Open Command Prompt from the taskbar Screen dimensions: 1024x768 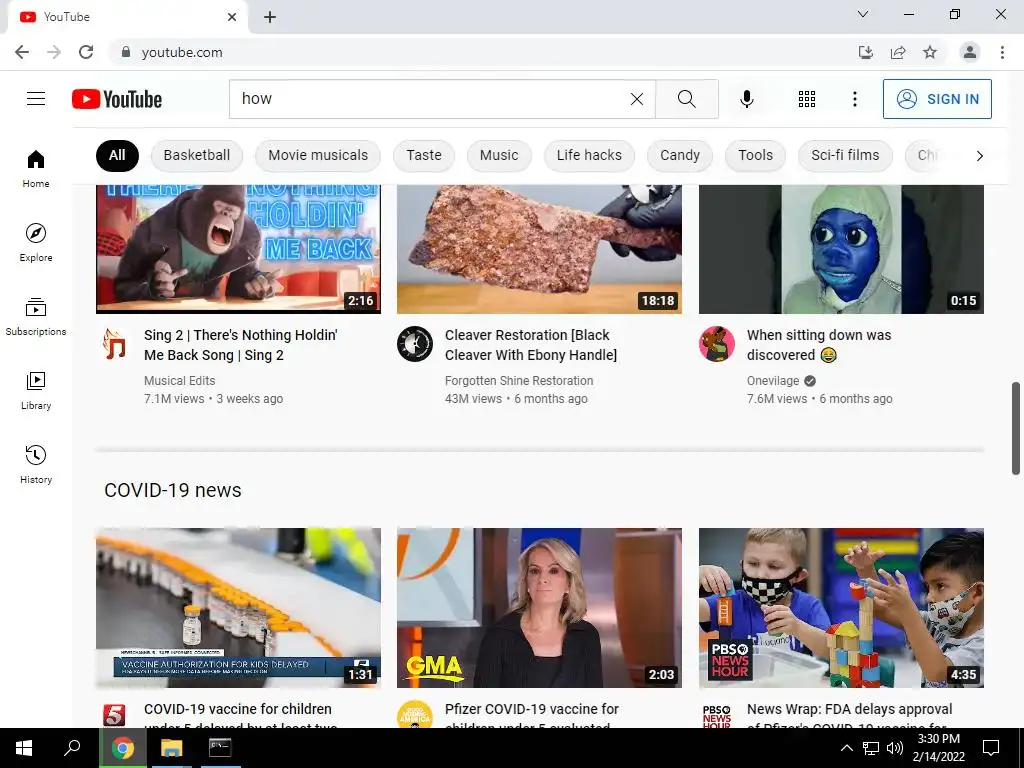click(220, 748)
